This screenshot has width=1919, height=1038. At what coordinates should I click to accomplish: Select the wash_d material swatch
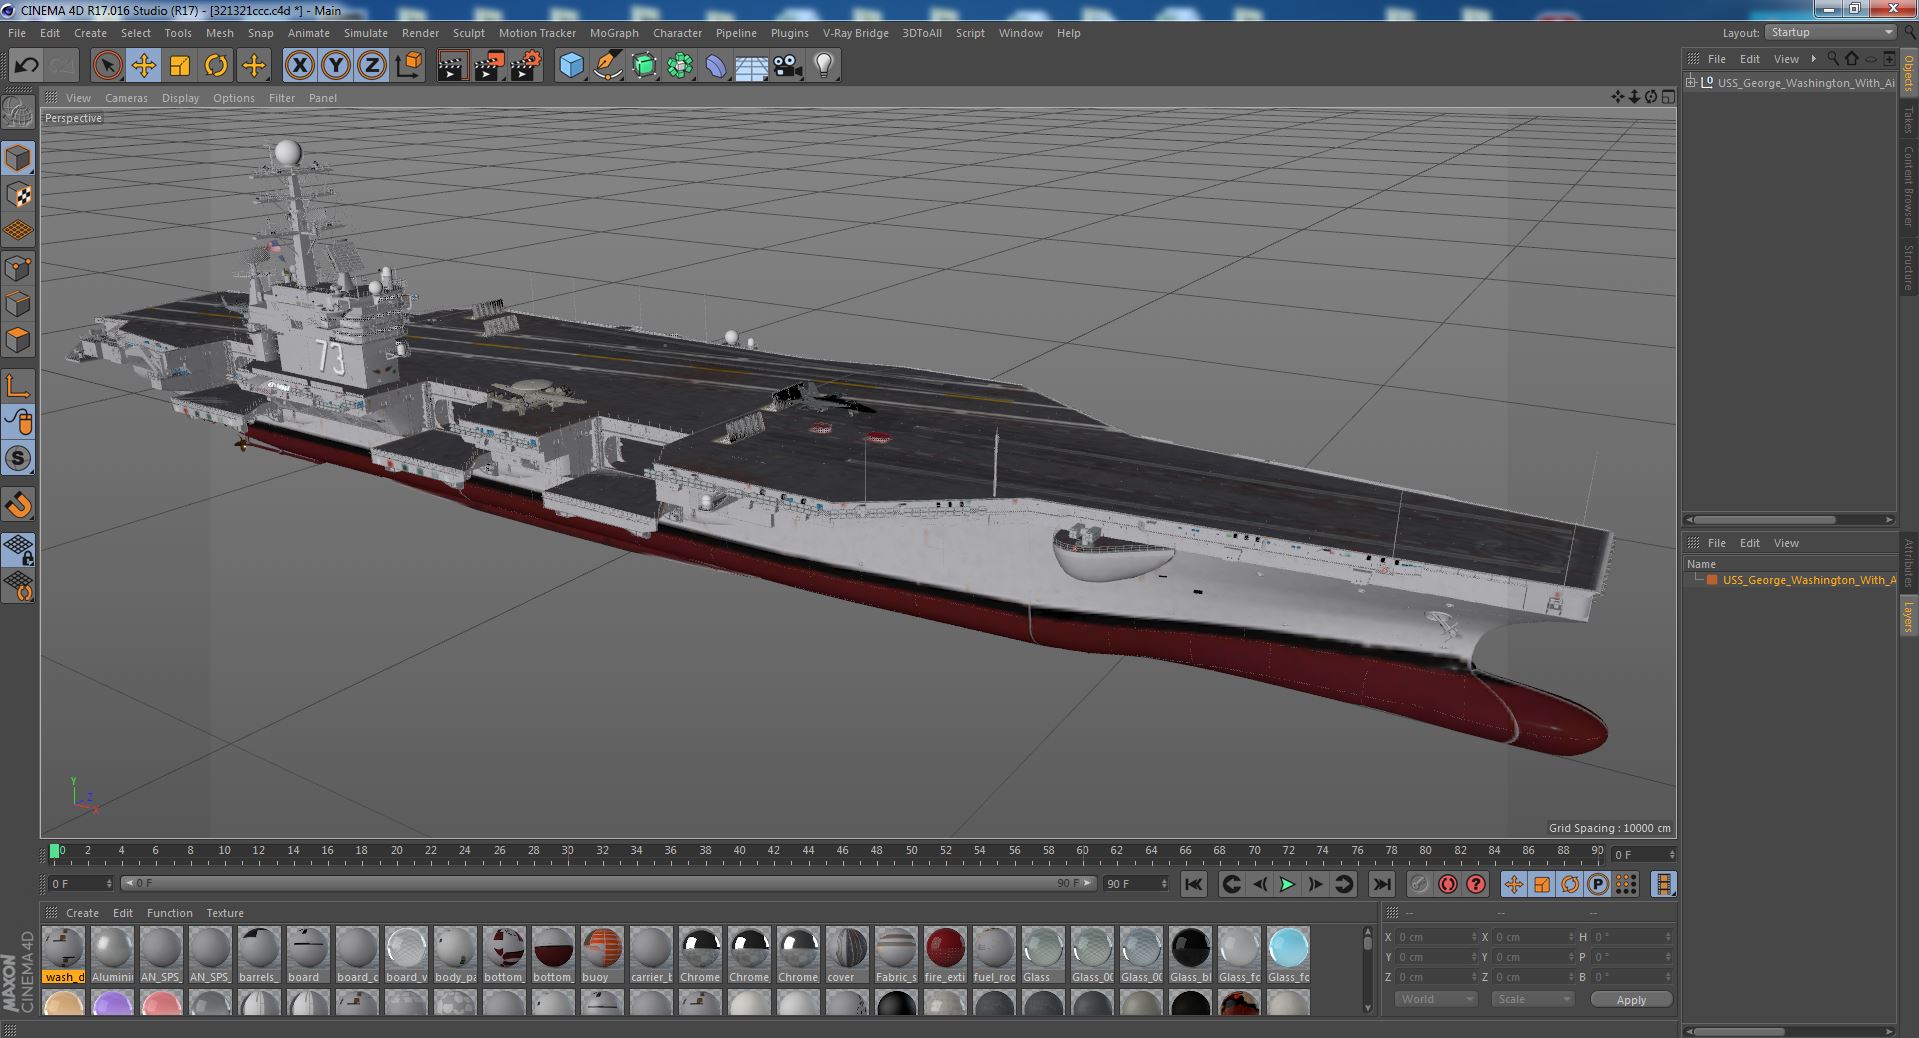63,955
